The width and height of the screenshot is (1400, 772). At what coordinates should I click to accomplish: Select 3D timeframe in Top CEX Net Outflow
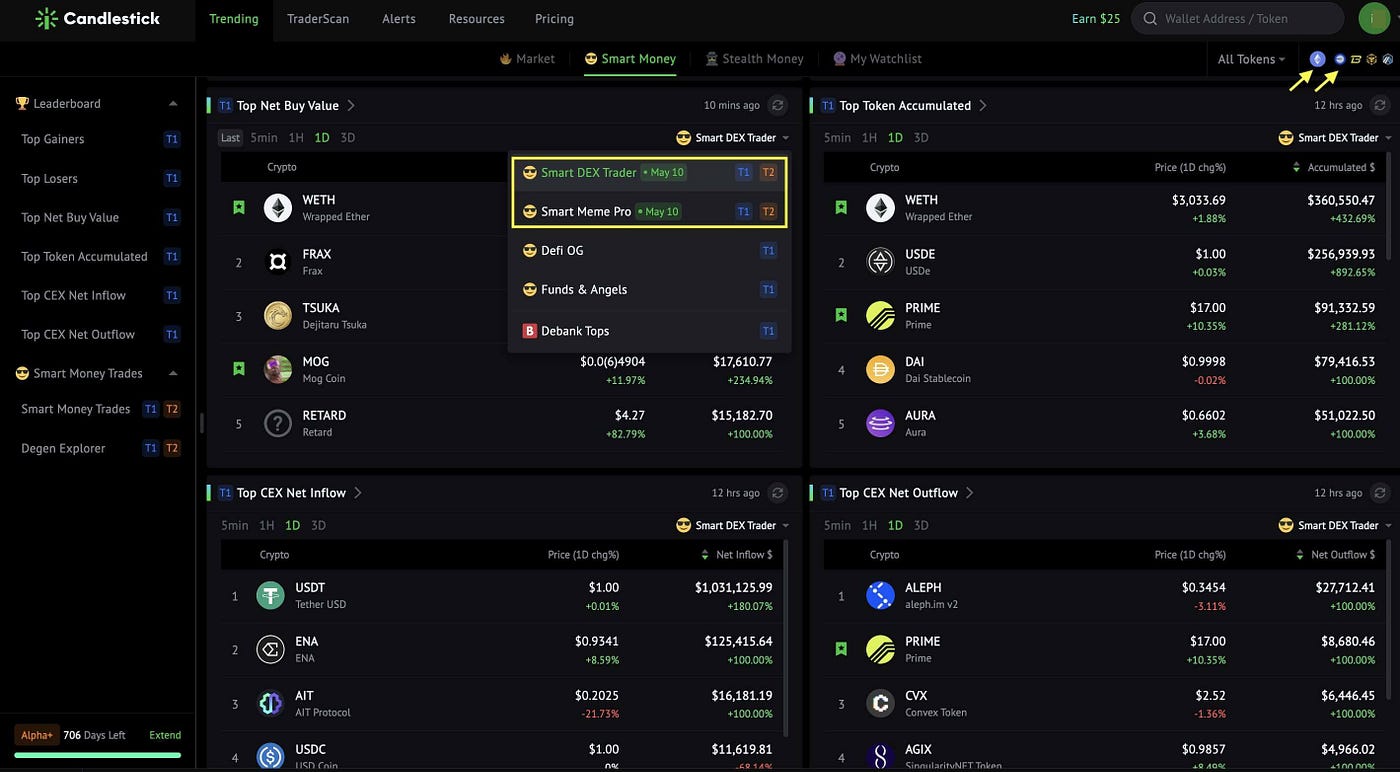[921, 525]
